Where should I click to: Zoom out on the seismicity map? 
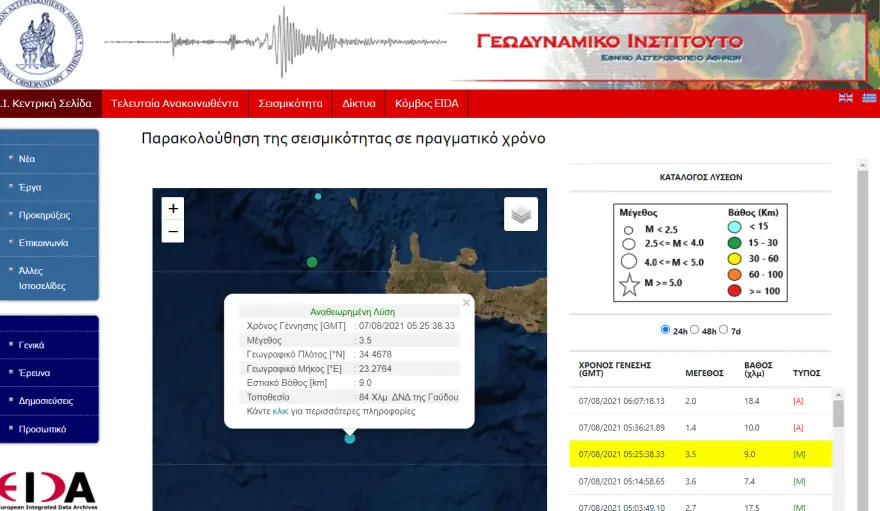(173, 231)
